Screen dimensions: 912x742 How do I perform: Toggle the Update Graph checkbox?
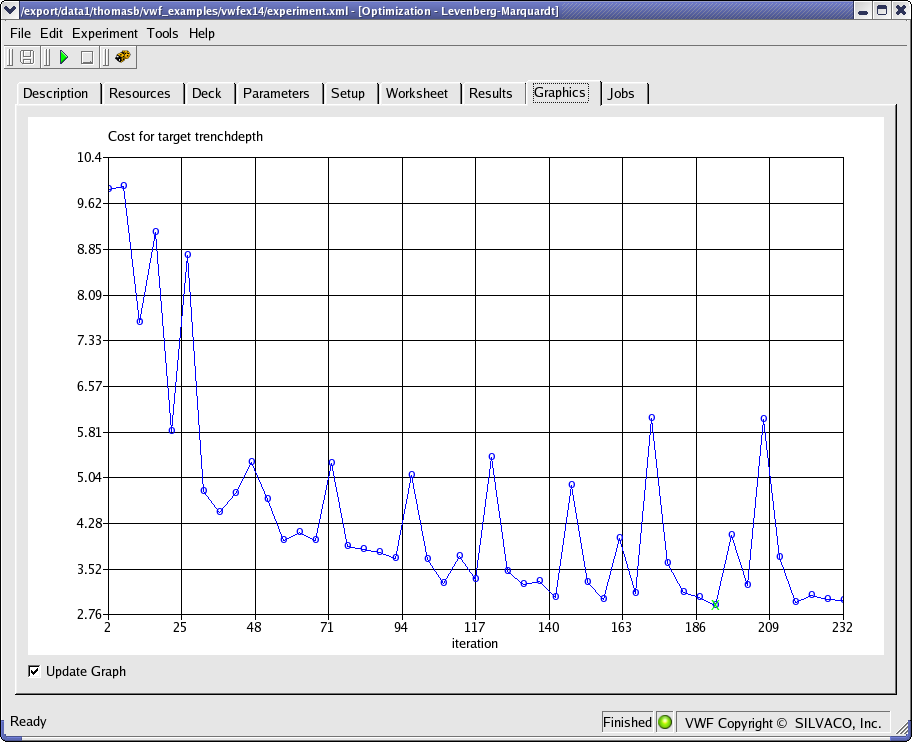[x=34, y=671]
